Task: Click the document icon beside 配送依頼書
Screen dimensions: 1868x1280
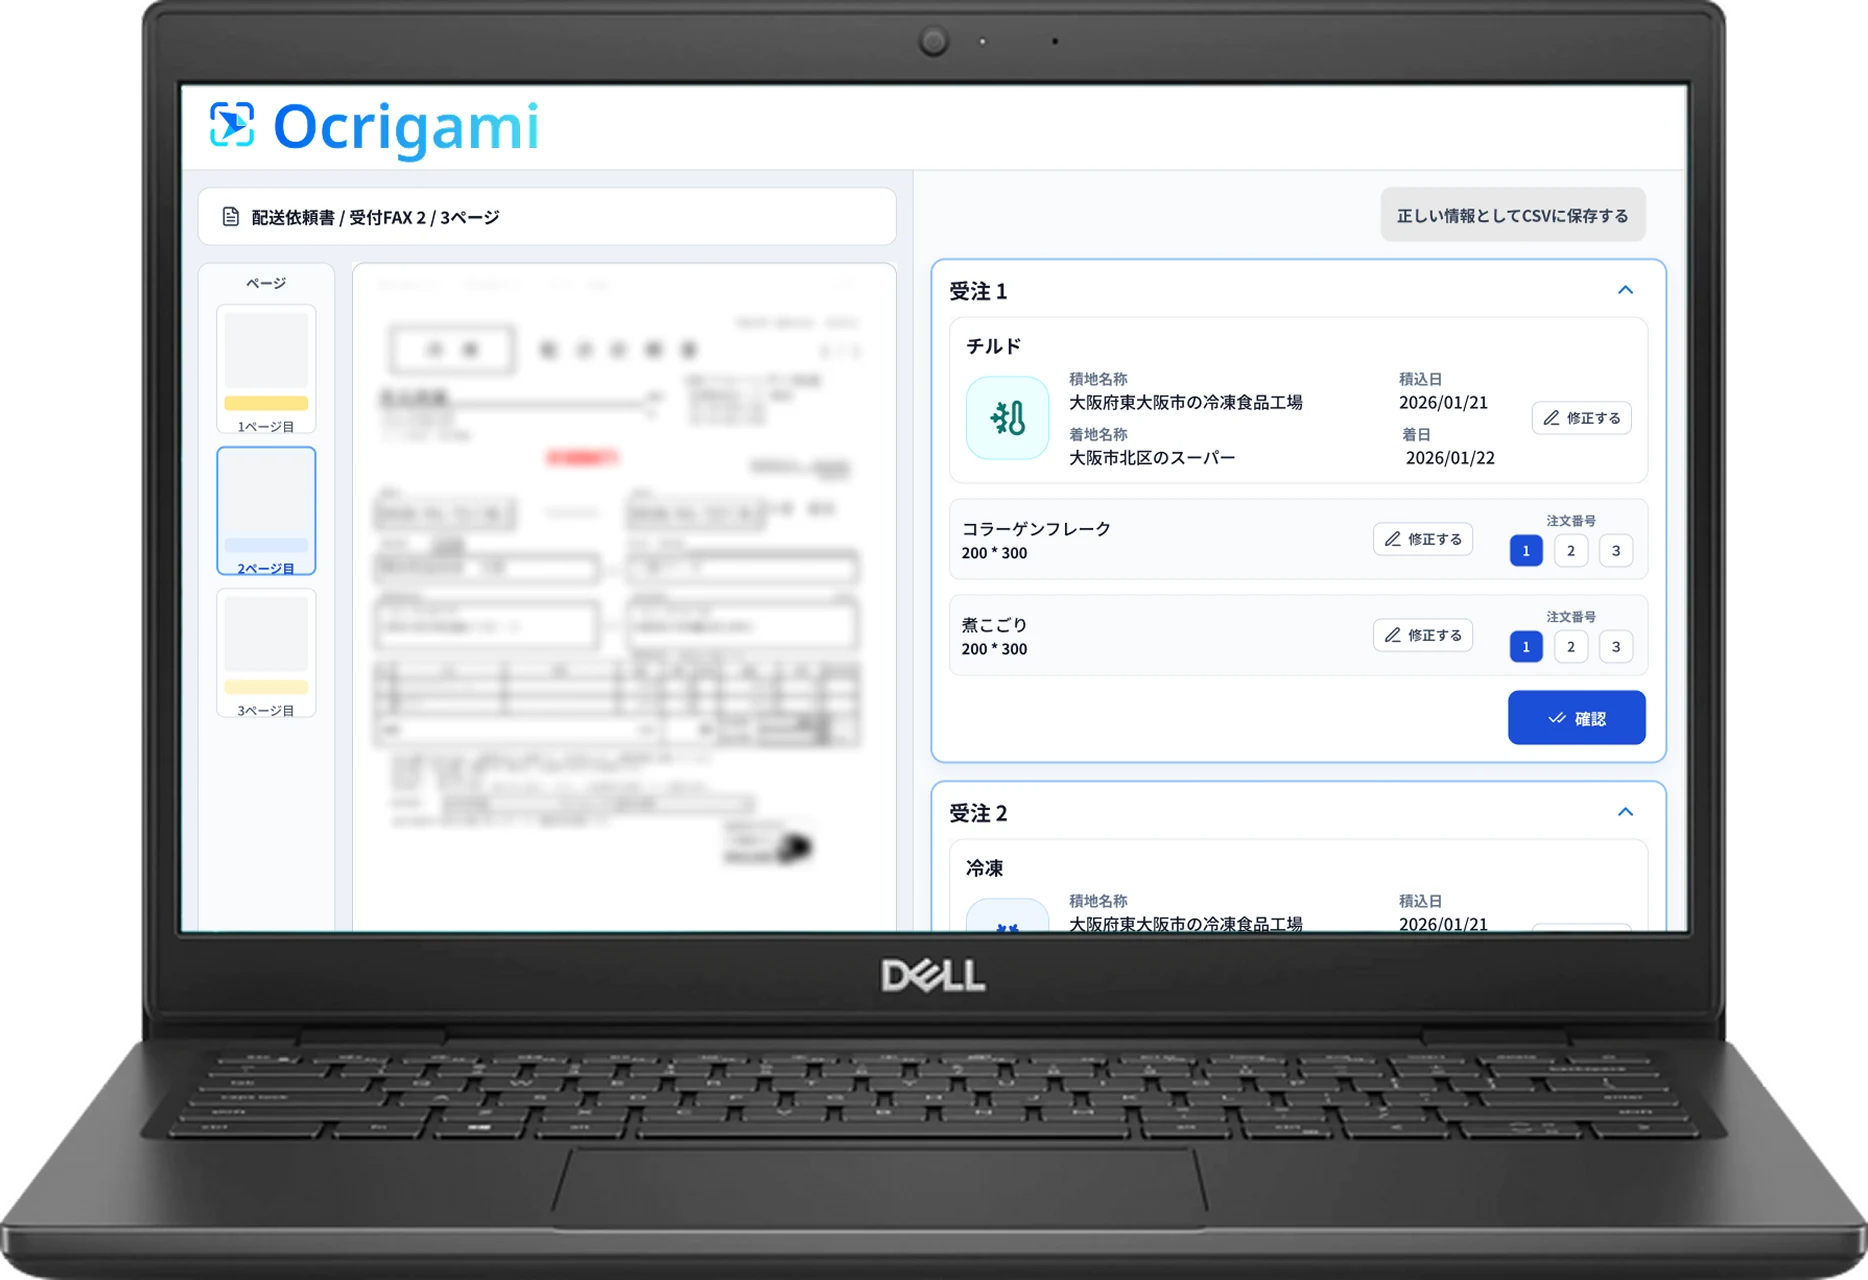Action: pos(230,217)
